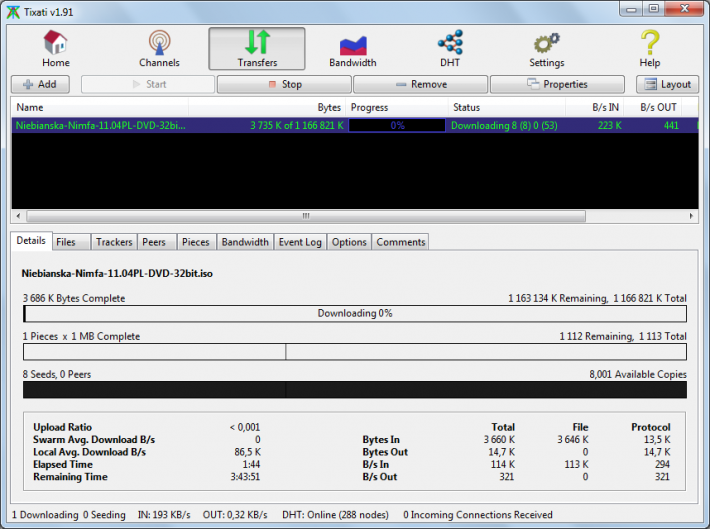The image size is (710, 529).
Task: Click '3 686 K Bytes Complete' text
Action: point(74,298)
